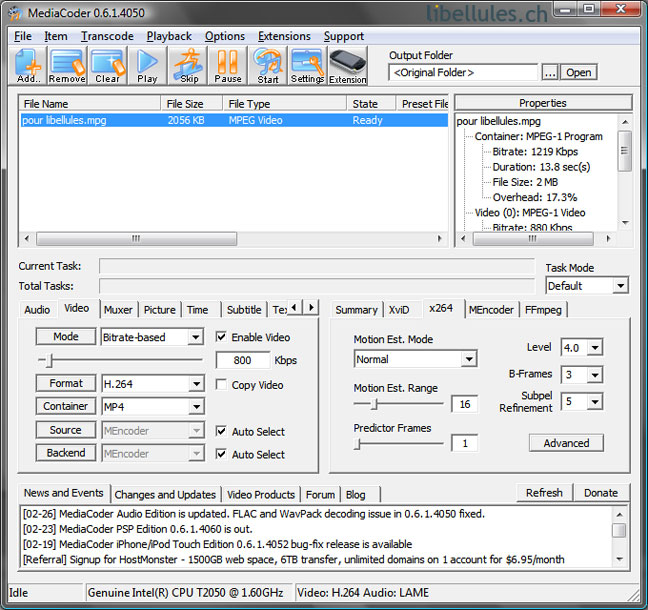Toggle the Enable Video checkbox
The image size is (648, 610).
221,337
